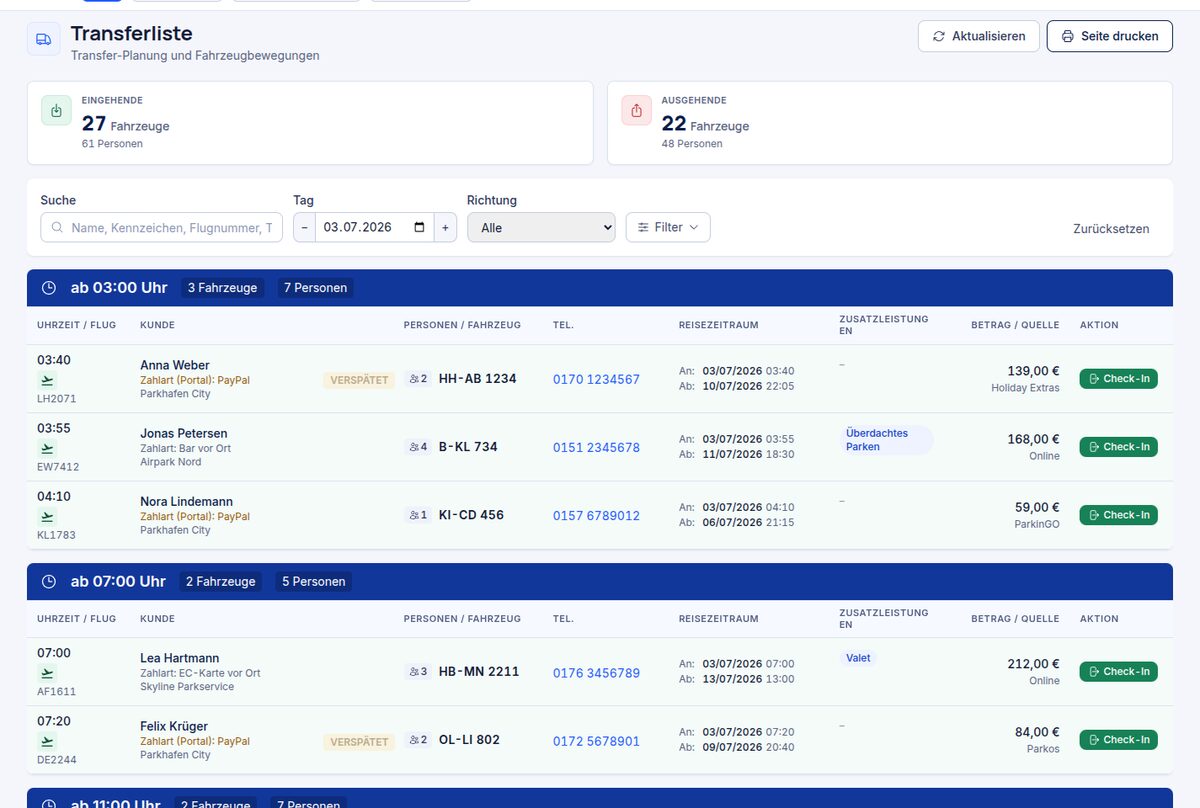
Task: Check in Jonas Petersen
Action: coord(1118,447)
